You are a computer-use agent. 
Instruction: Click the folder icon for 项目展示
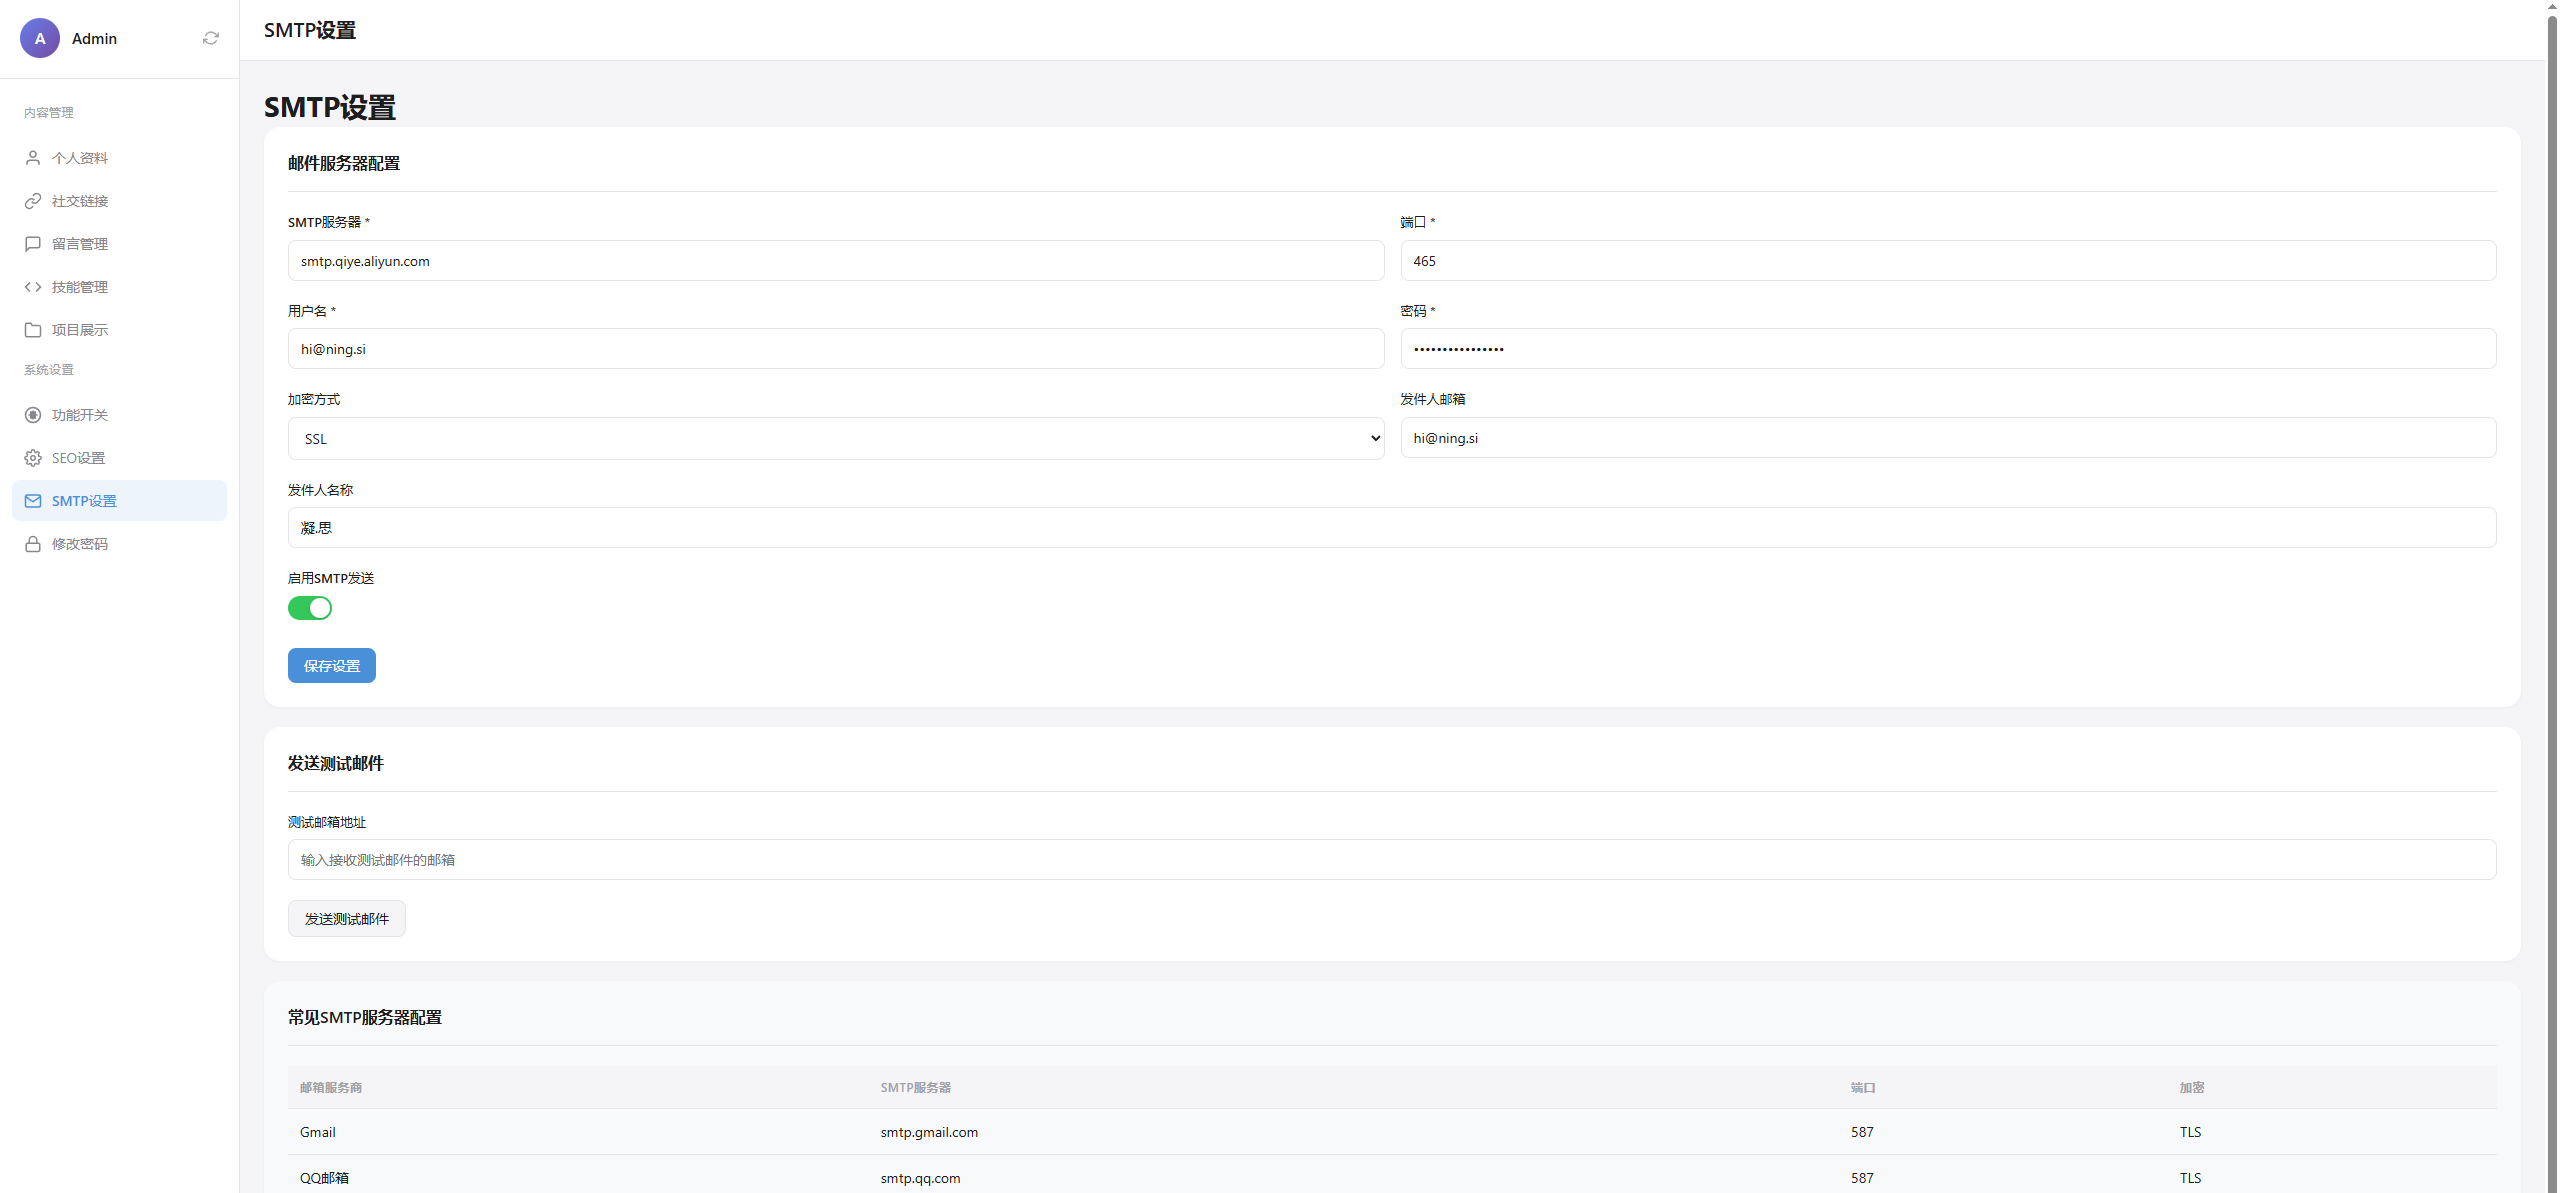(x=33, y=330)
